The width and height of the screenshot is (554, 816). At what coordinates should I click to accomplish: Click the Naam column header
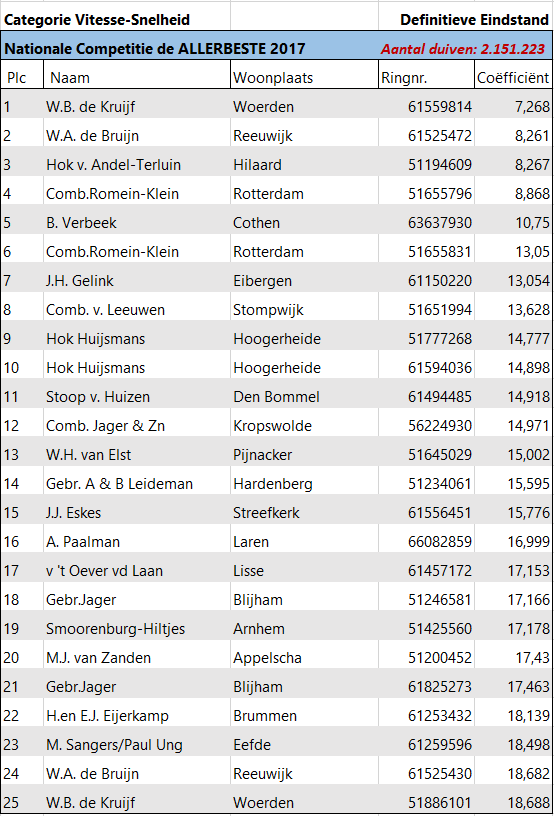pos(137,78)
